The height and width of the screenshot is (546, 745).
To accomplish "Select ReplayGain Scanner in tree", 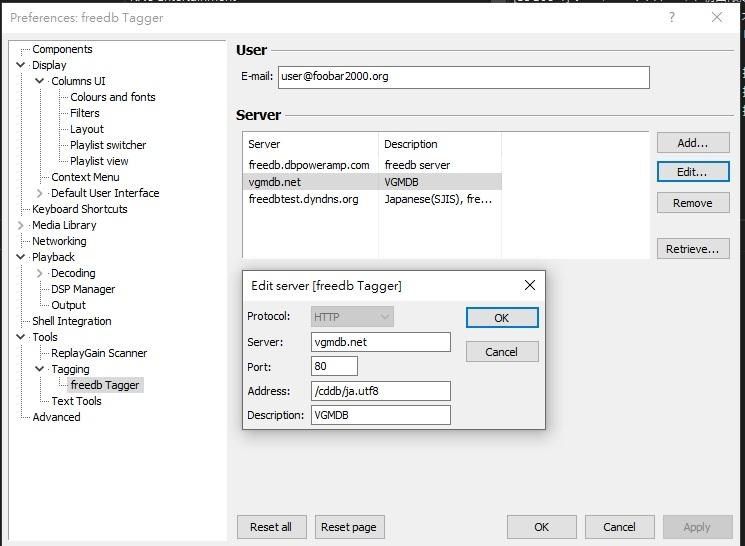I will coord(98,353).
